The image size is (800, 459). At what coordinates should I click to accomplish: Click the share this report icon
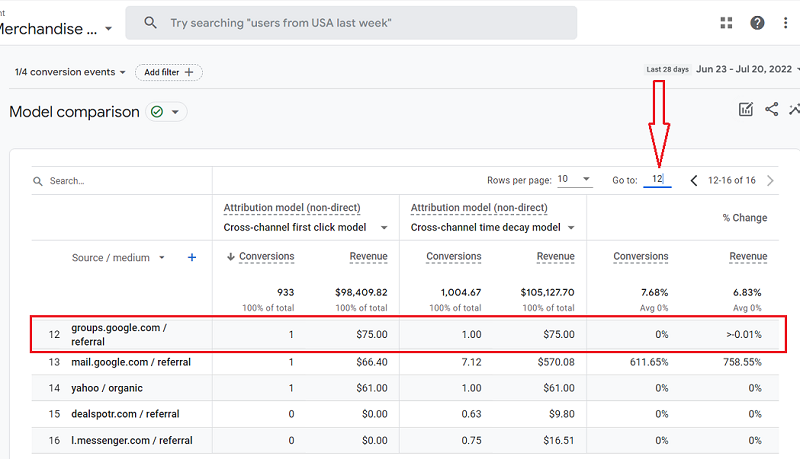[771, 109]
